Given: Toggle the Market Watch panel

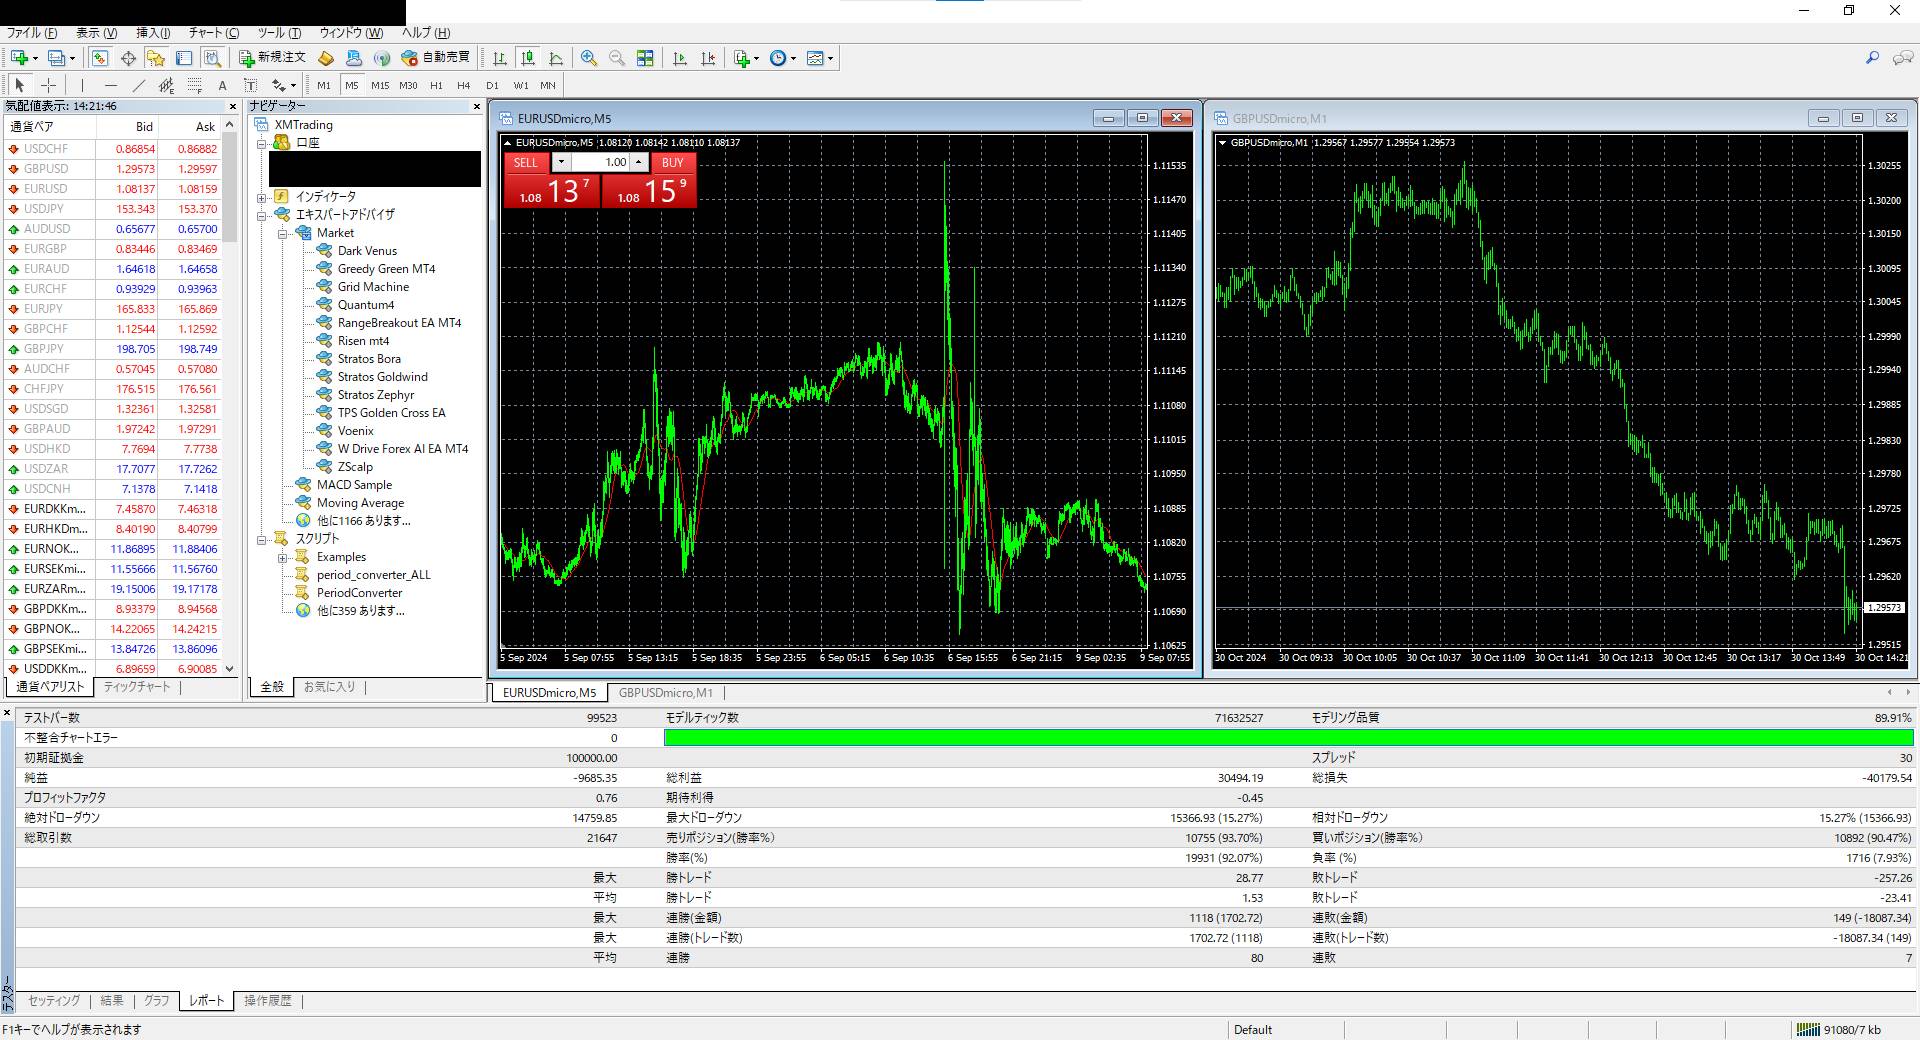Looking at the screenshot, I should [99, 58].
